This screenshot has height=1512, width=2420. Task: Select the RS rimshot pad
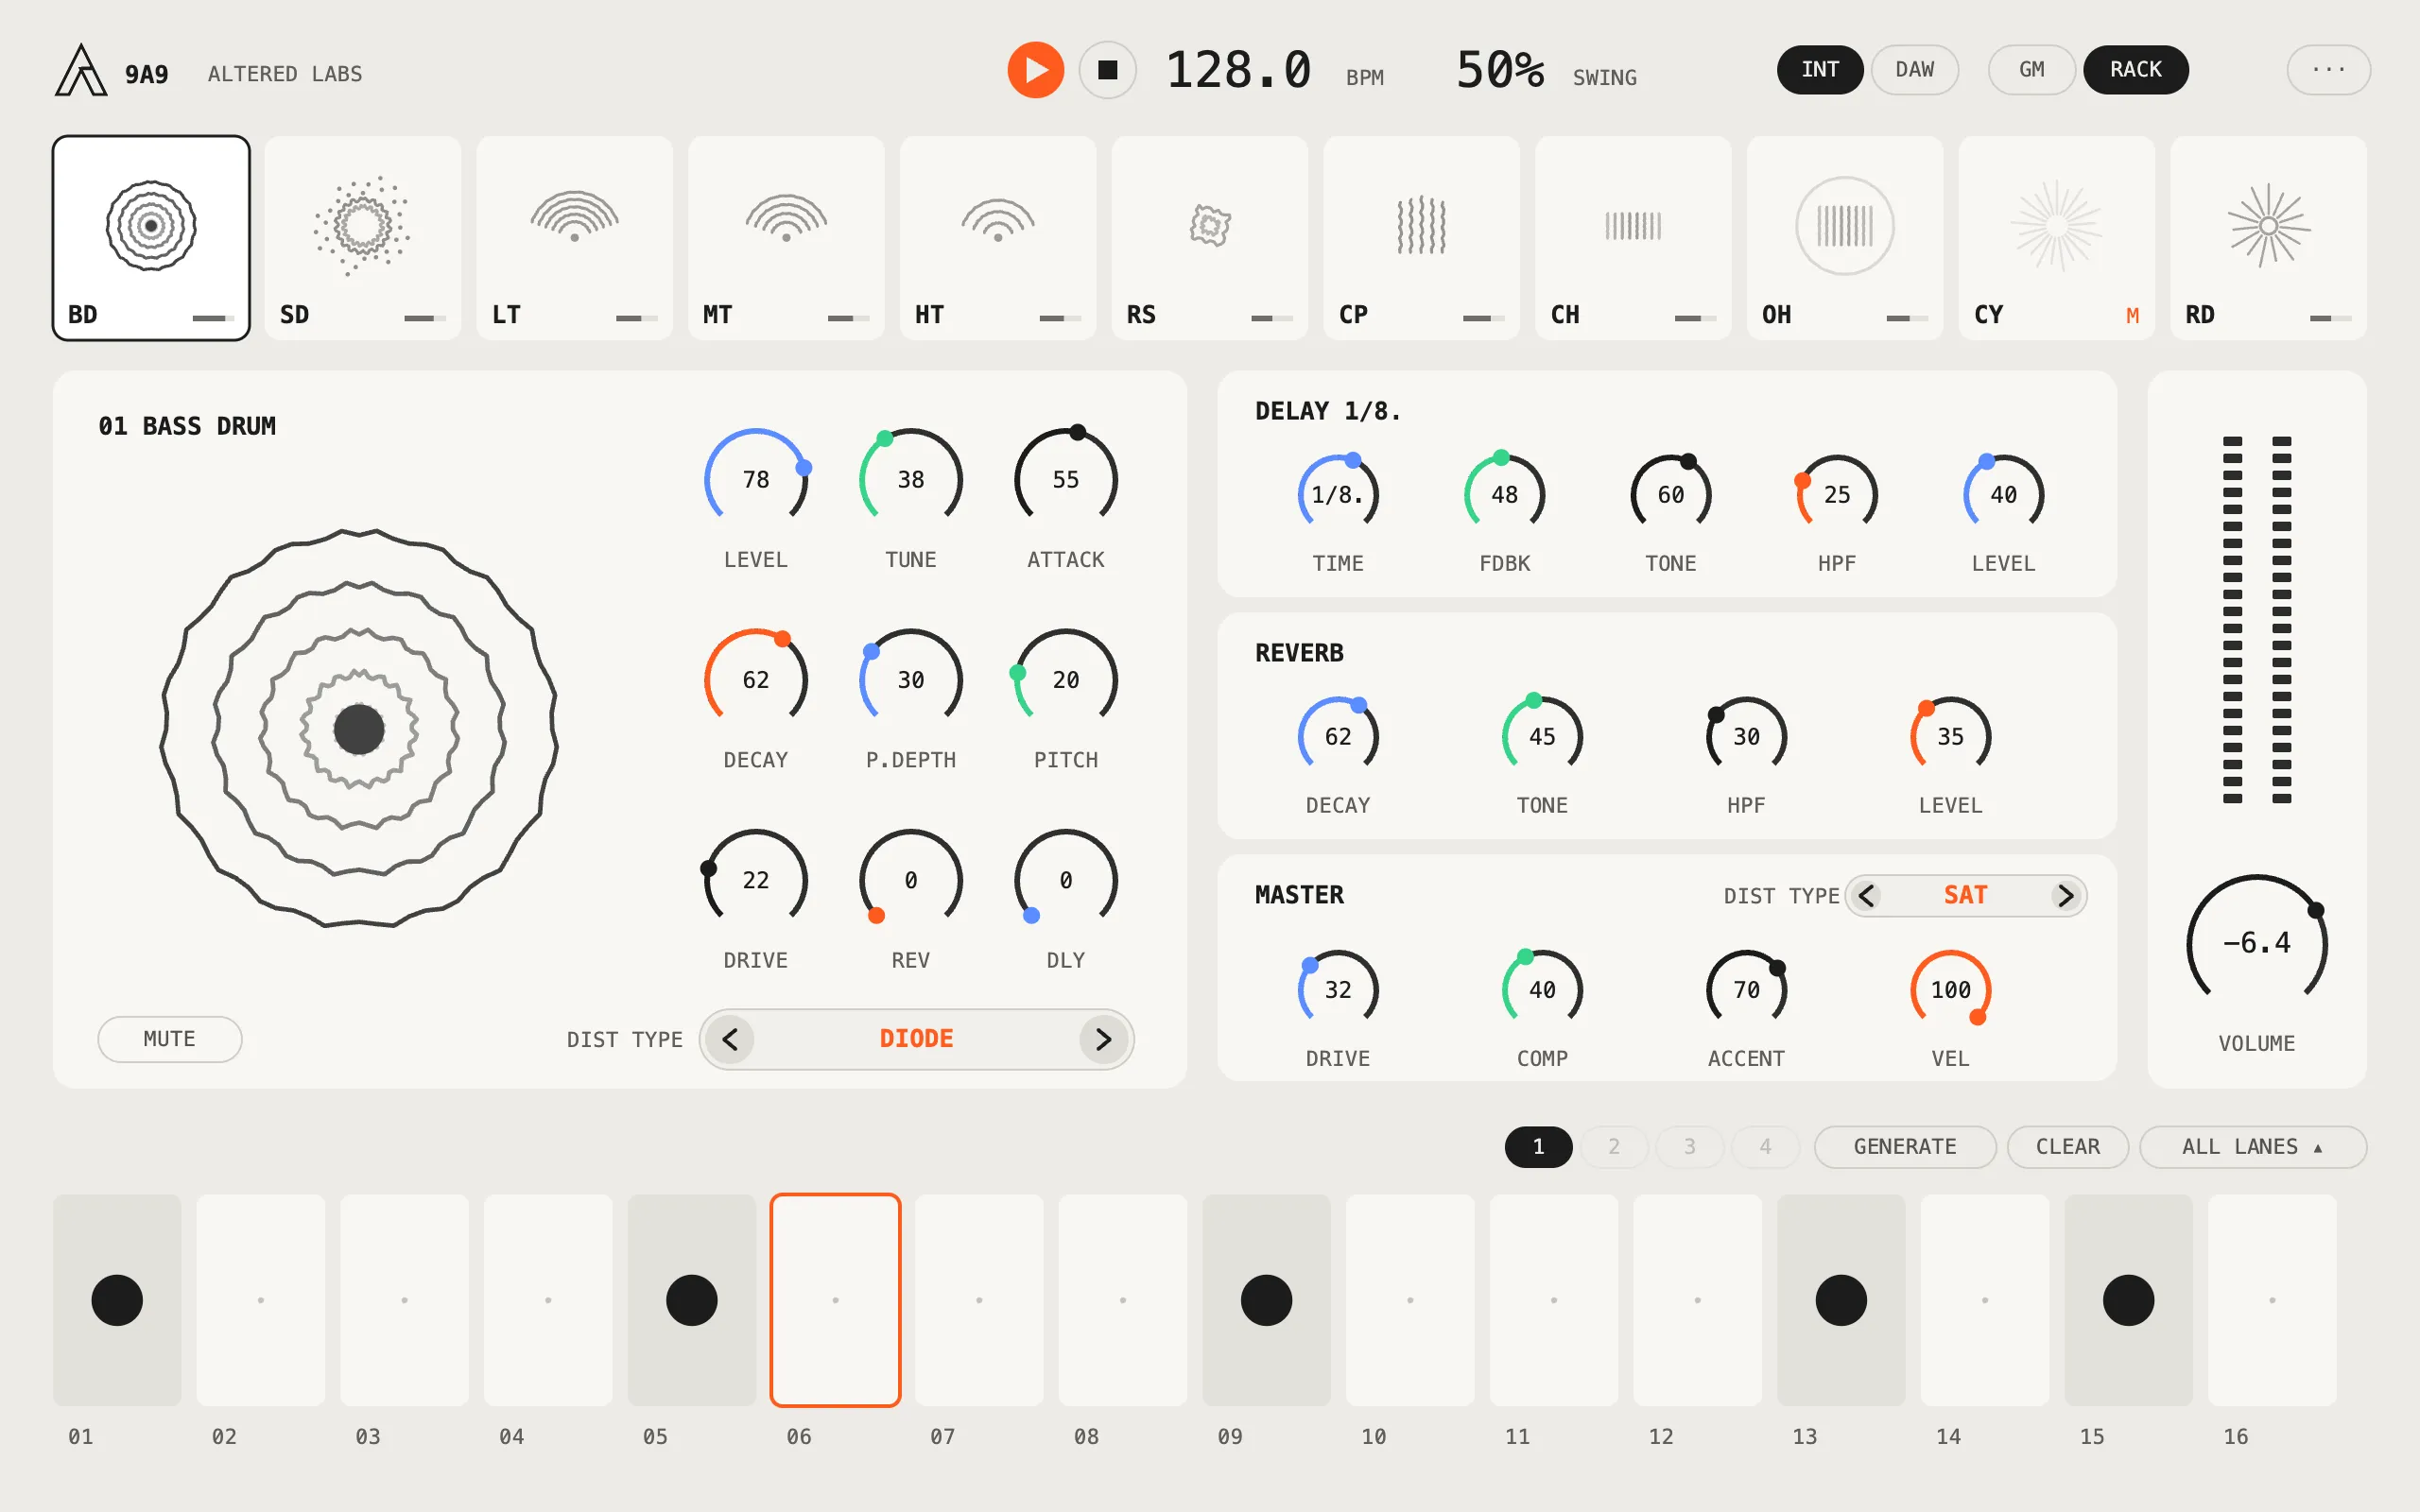coord(1210,238)
